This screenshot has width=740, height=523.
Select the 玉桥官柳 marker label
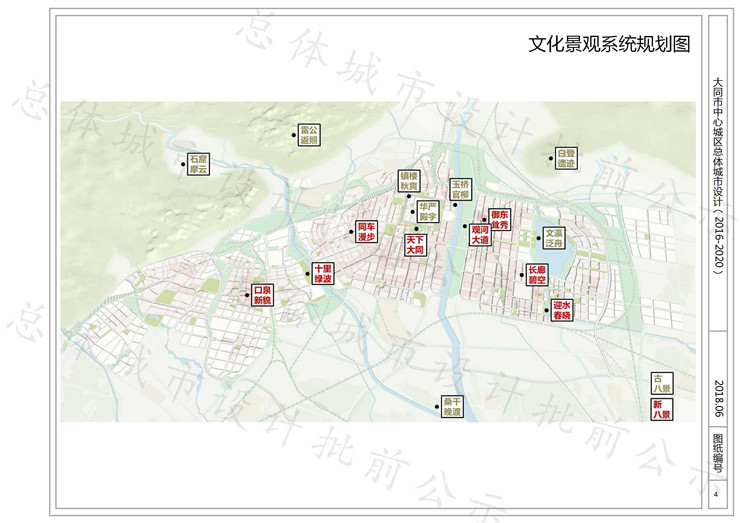tap(460, 189)
